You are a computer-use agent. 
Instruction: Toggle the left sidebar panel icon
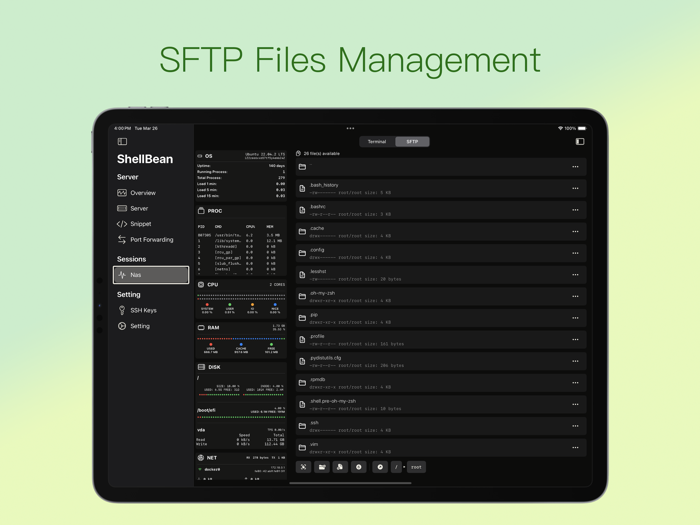122,142
